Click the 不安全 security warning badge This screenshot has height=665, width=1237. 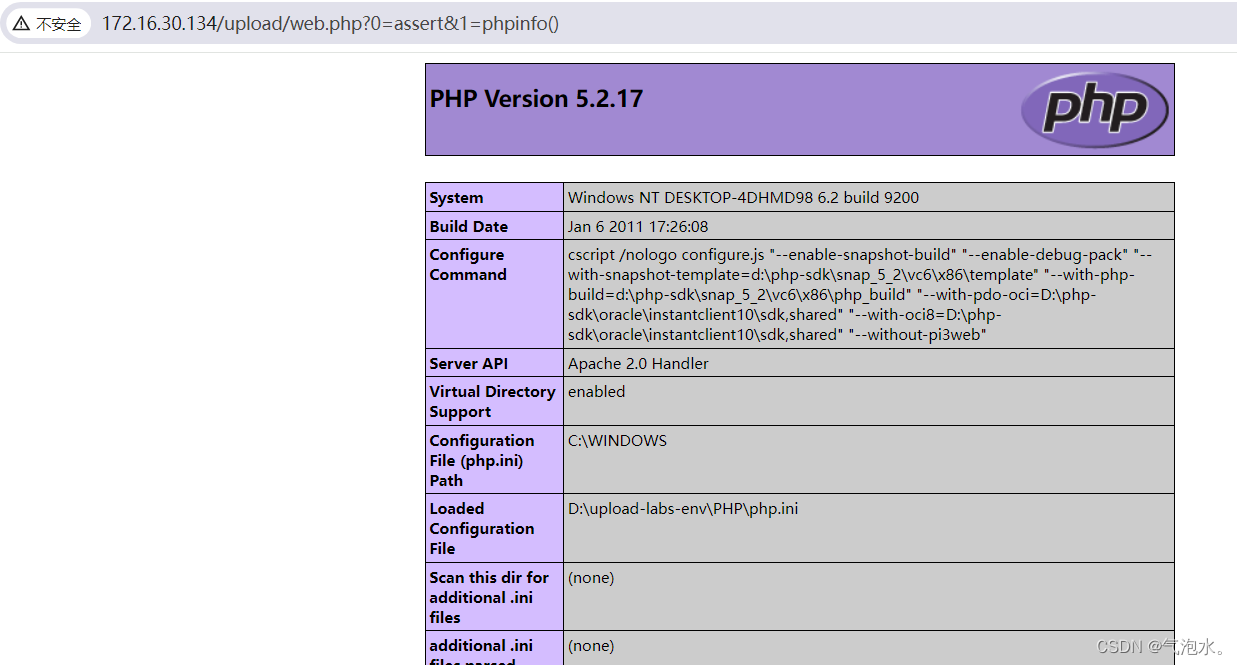pos(47,24)
